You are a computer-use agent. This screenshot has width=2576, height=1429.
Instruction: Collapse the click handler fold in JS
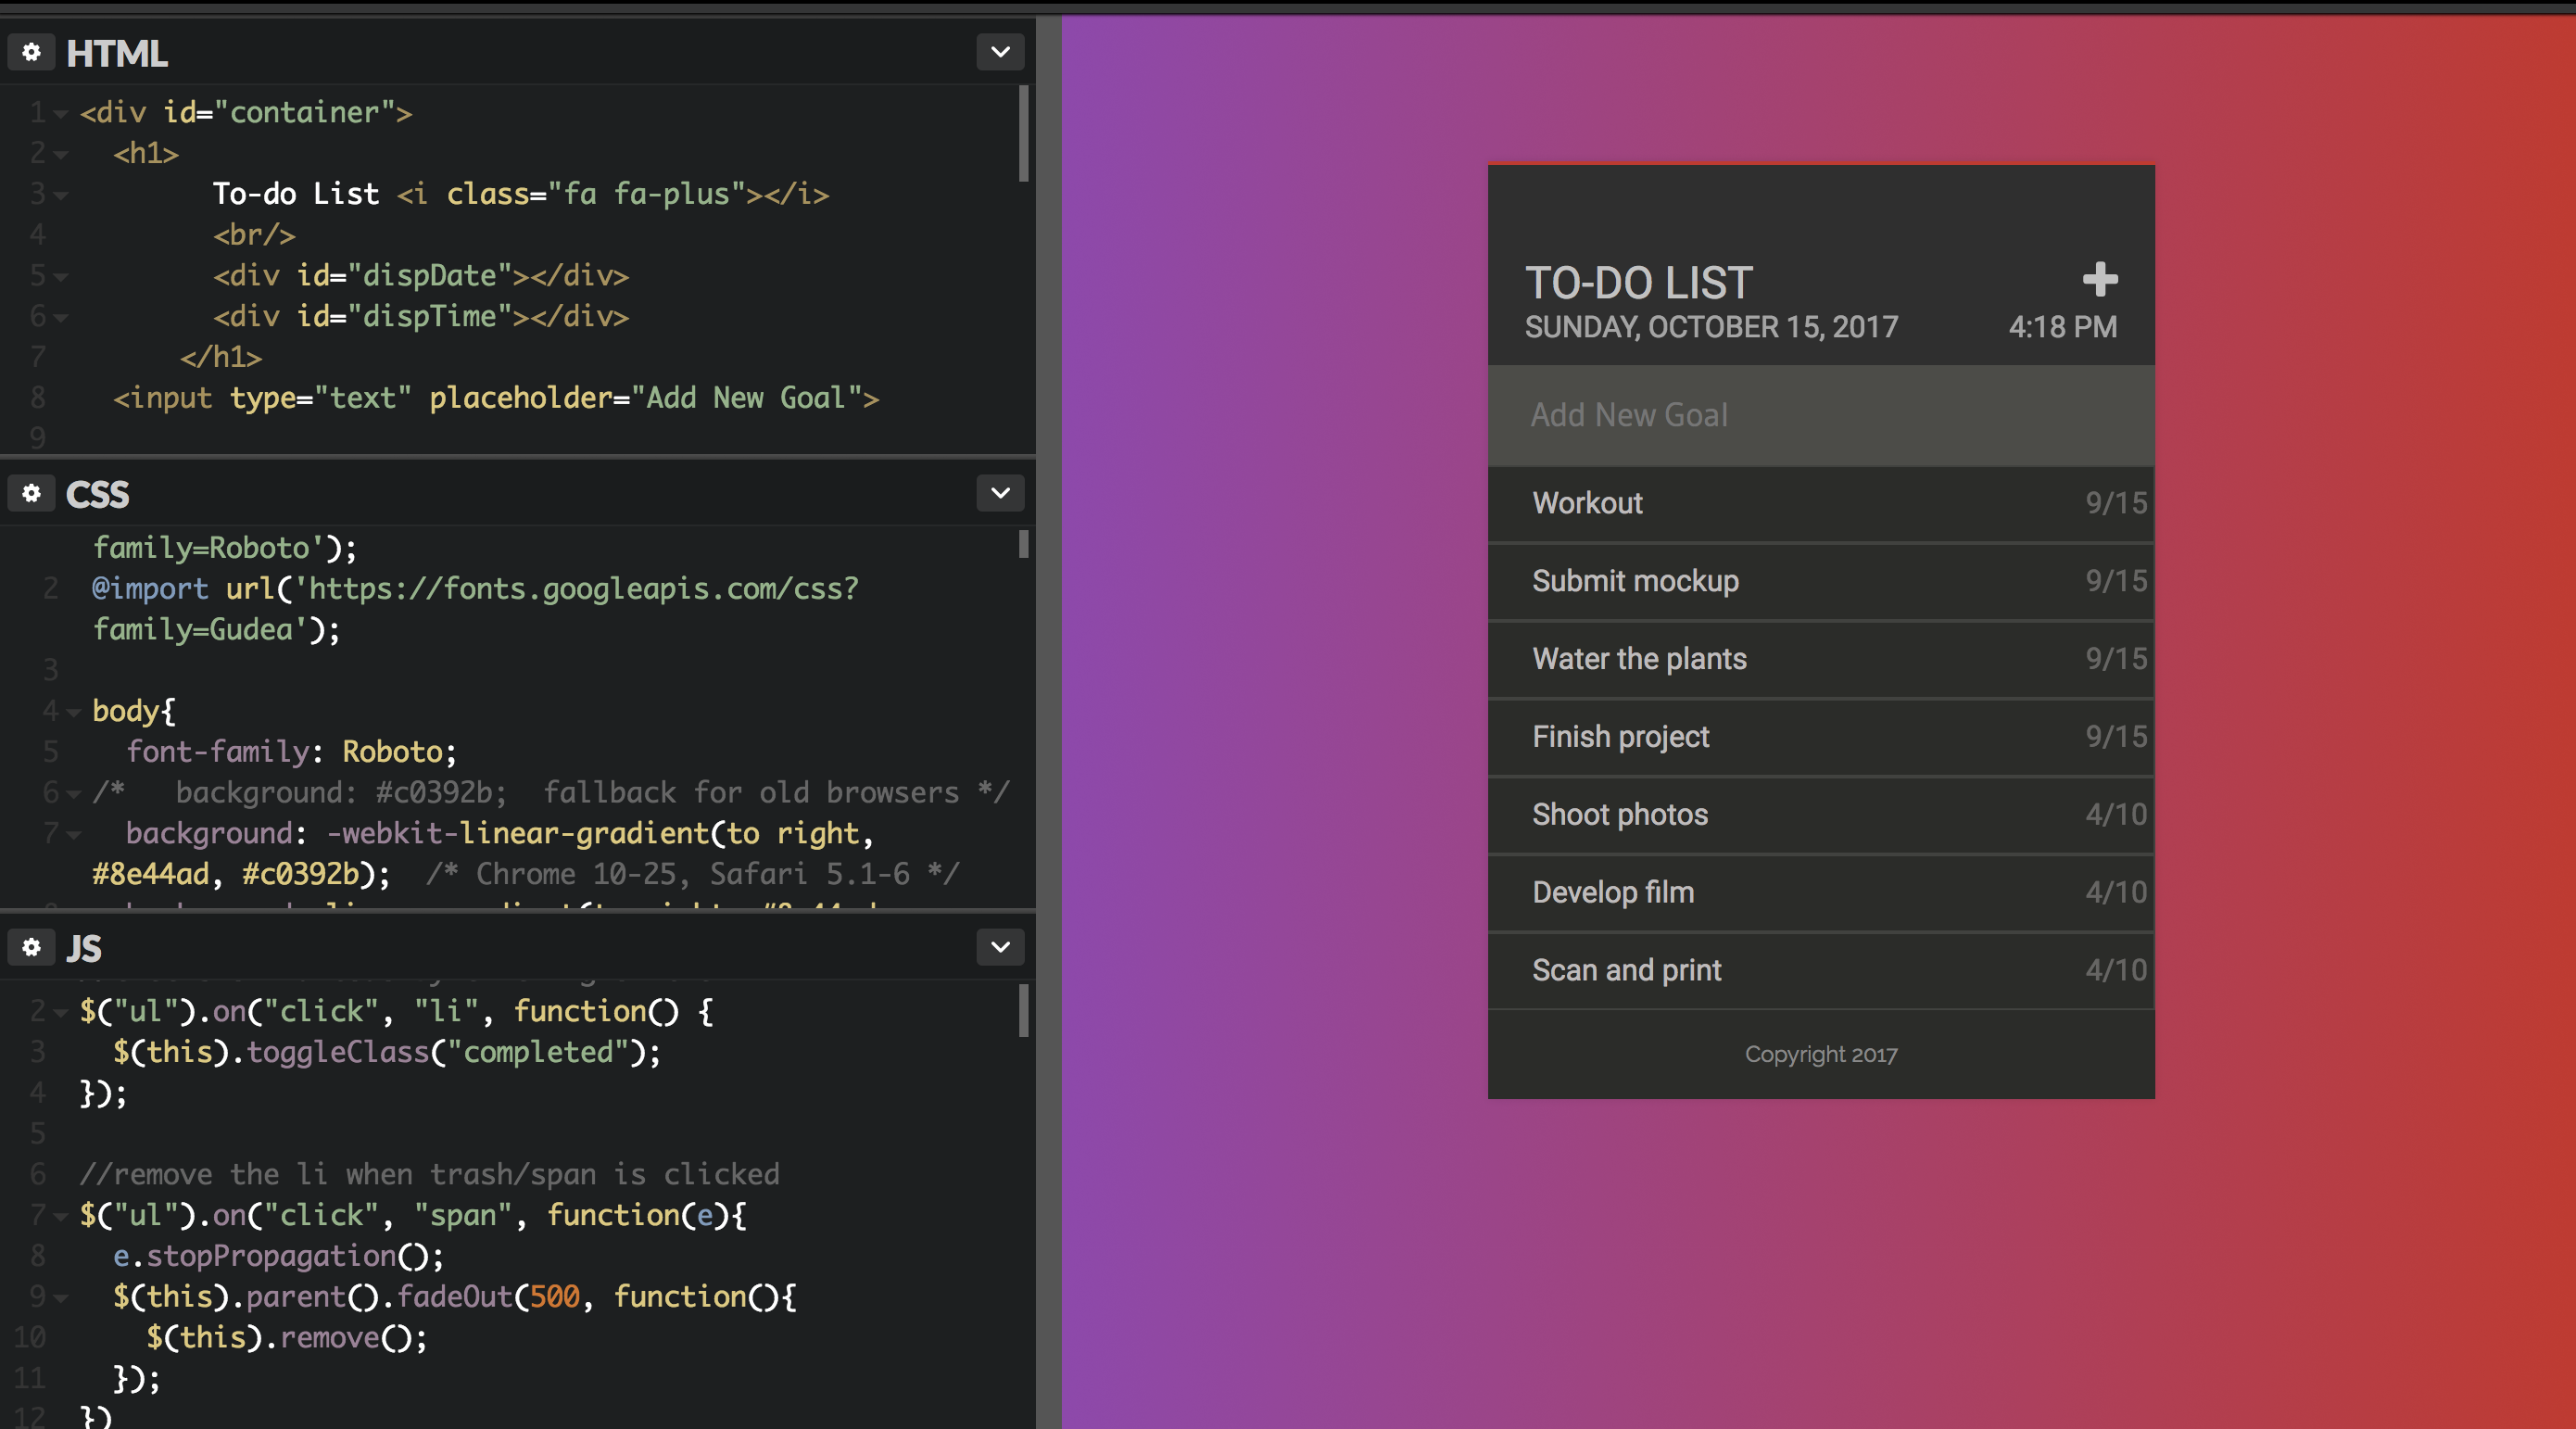coord(59,1011)
